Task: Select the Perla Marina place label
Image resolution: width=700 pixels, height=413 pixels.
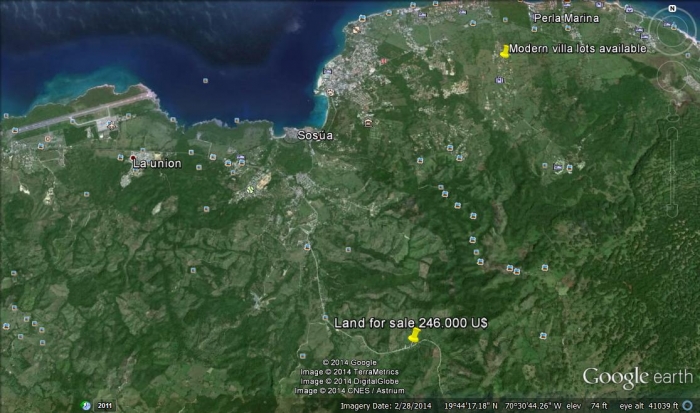Action: [x=566, y=18]
